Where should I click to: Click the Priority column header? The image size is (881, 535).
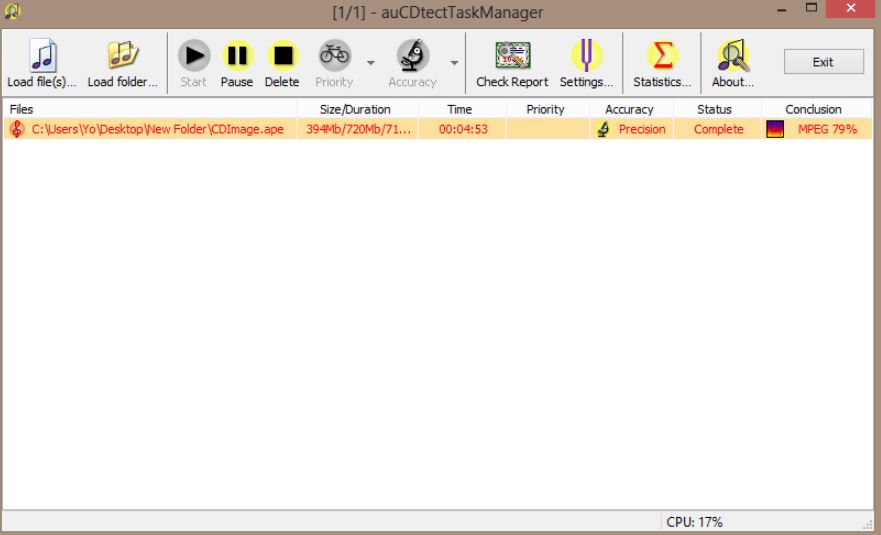point(548,109)
